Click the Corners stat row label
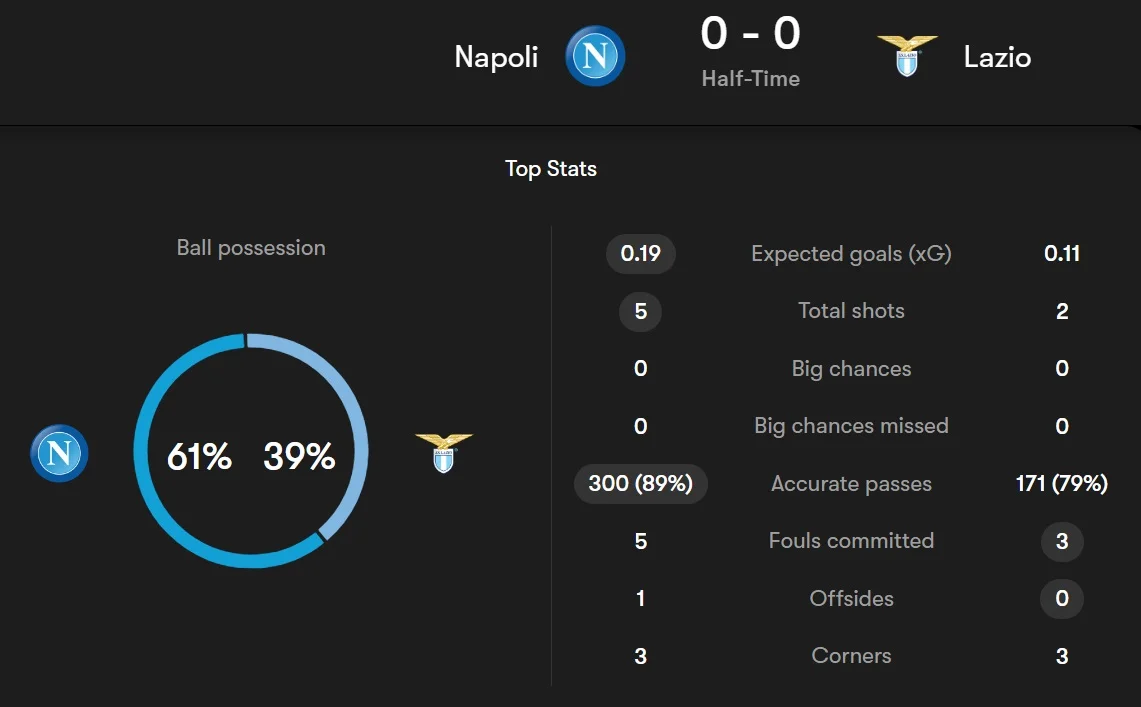Screen dimensions: 1141x707 [851, 656]
